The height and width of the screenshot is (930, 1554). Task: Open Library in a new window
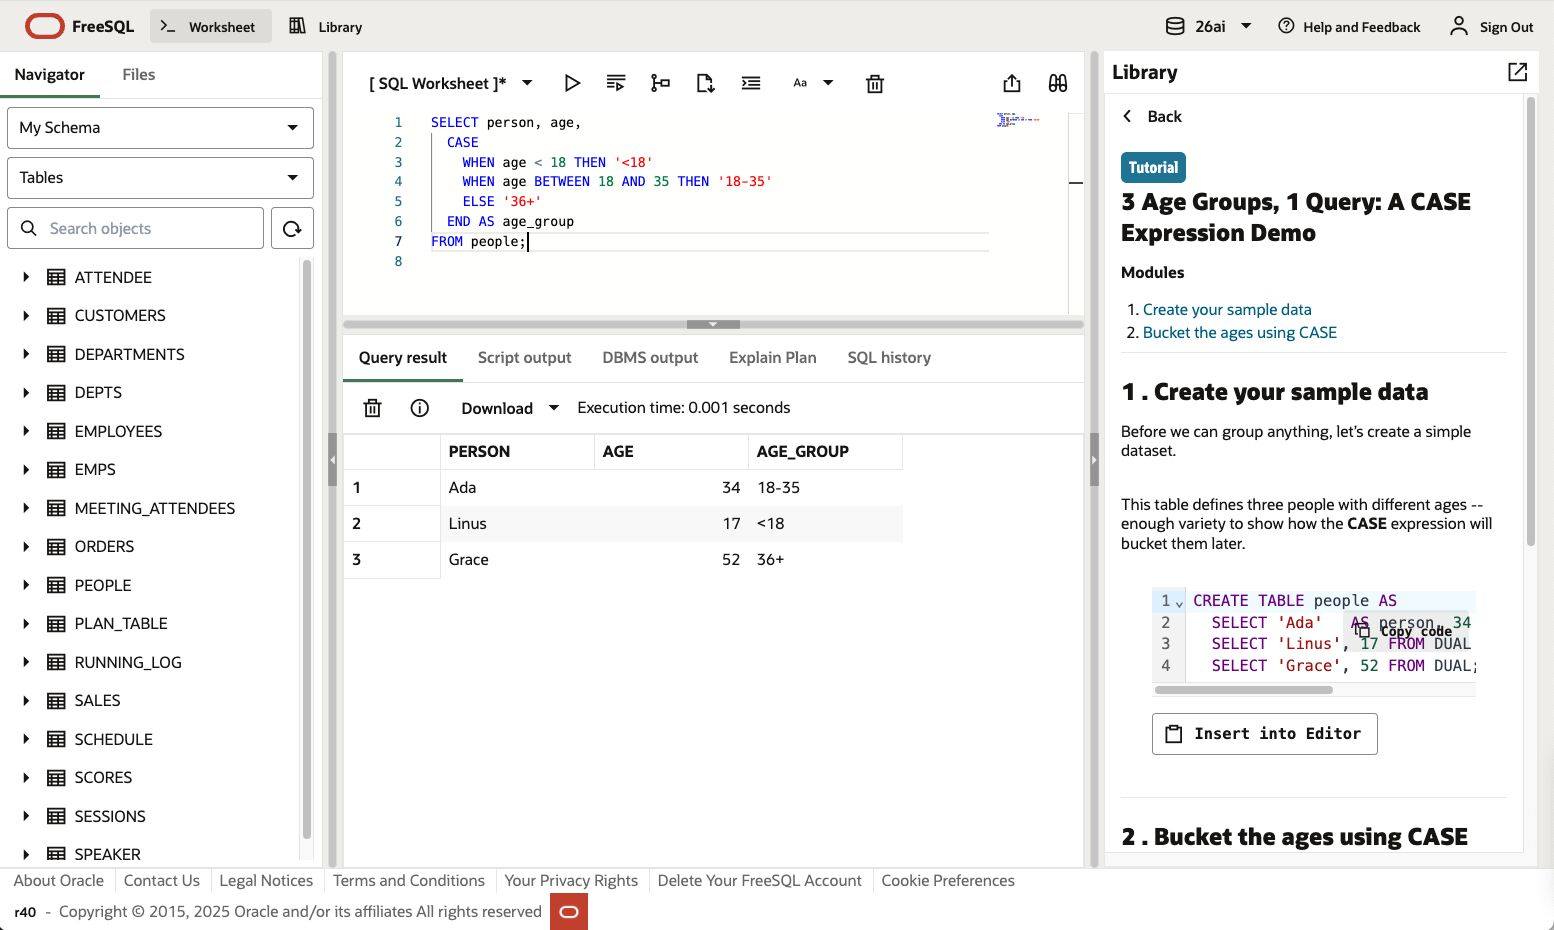pyautogui.click(x=1517, y=72)
